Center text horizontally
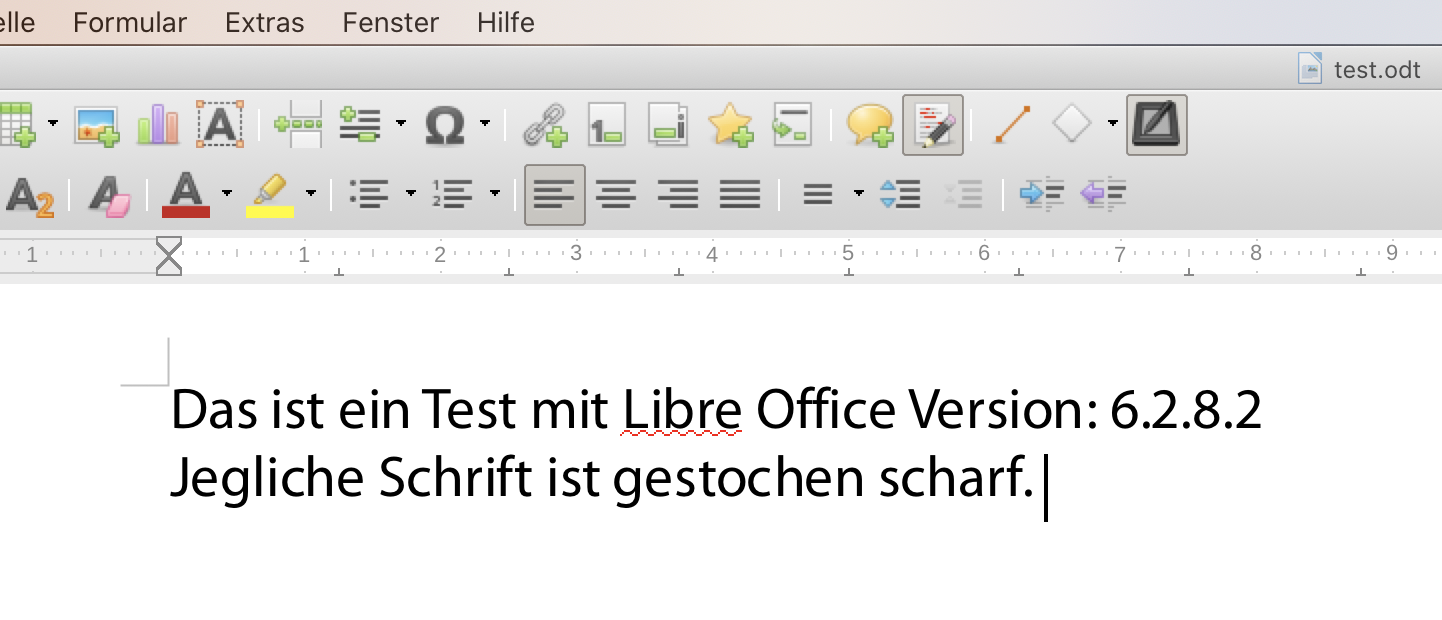Screen dimensions: 1442x620 tap(617, 195)
